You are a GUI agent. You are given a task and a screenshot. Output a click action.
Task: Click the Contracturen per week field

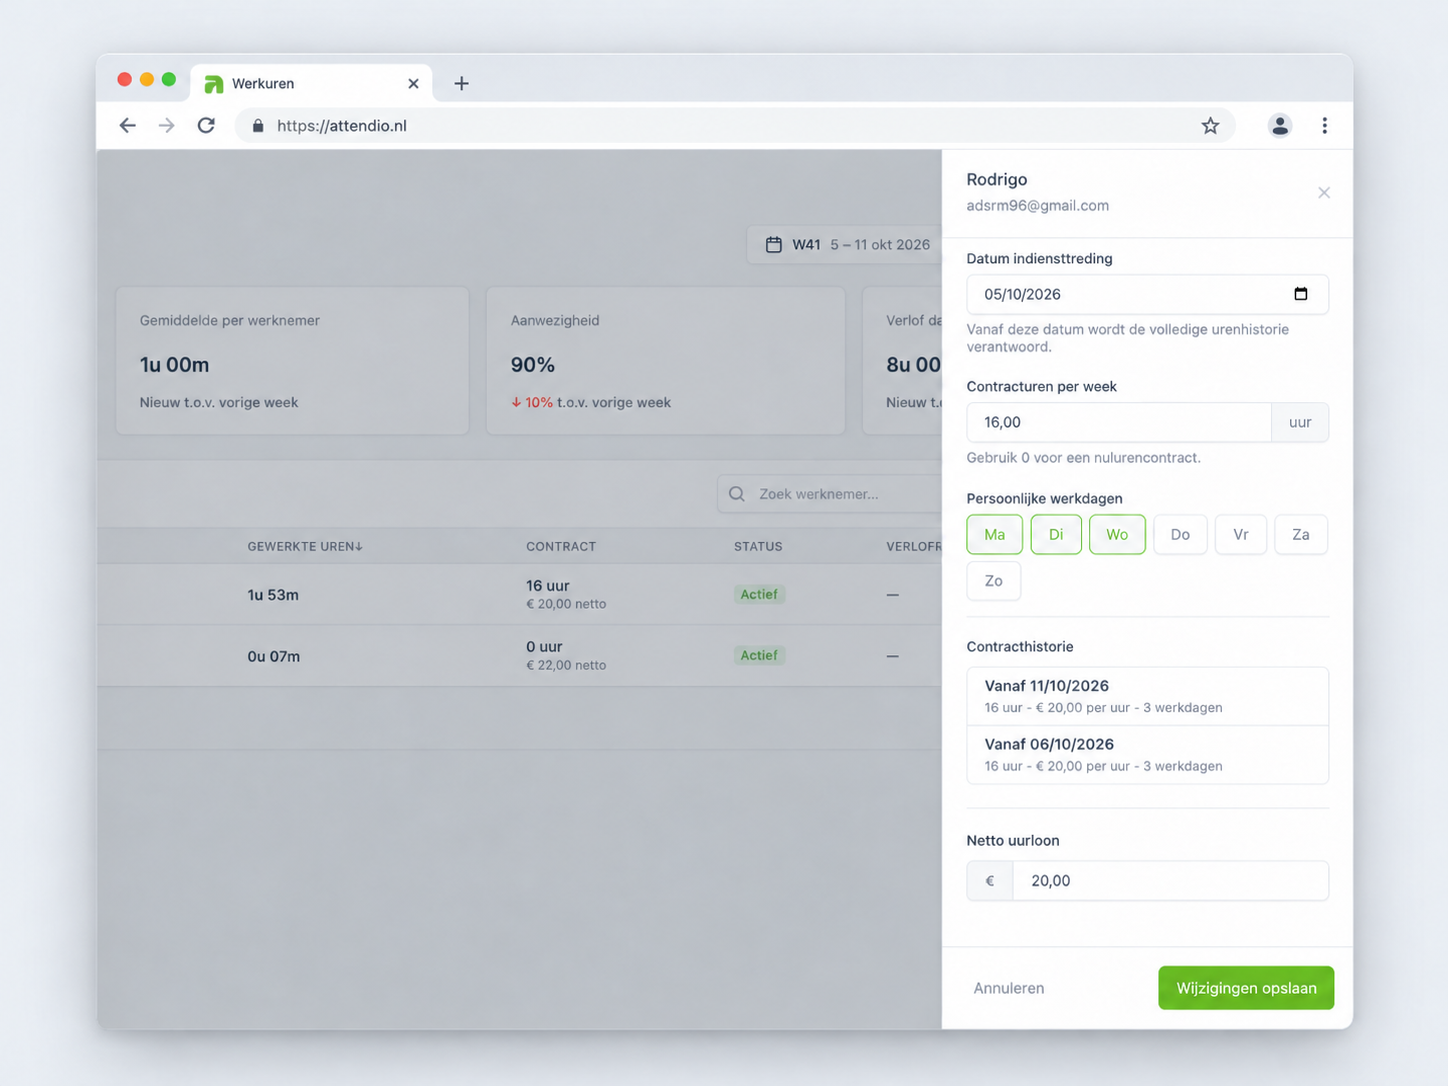click(1119, 422)
